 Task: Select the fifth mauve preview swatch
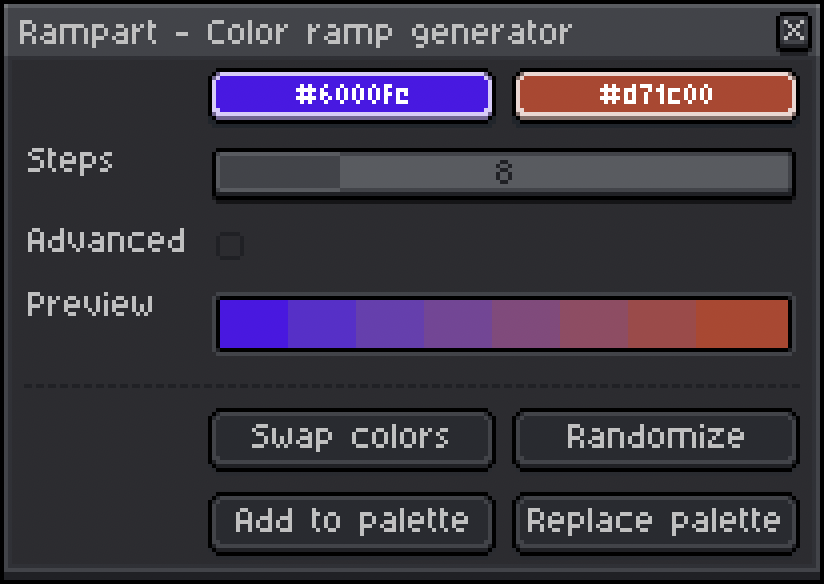click(x=526, y=324)
